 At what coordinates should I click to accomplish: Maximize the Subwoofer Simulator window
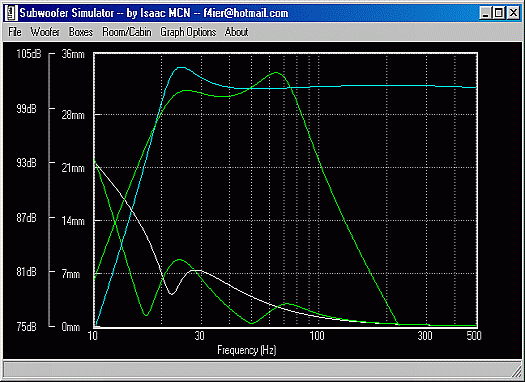tap(499, 13)
